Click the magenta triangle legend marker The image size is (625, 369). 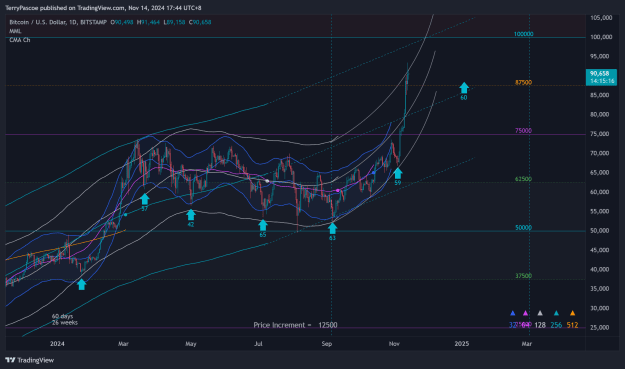525,313
